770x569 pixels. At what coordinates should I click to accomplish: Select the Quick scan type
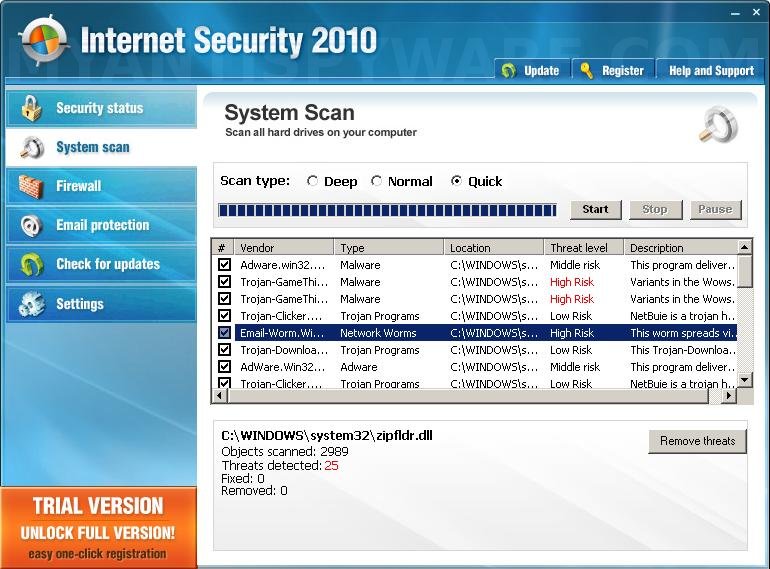[x=456, y=181]
